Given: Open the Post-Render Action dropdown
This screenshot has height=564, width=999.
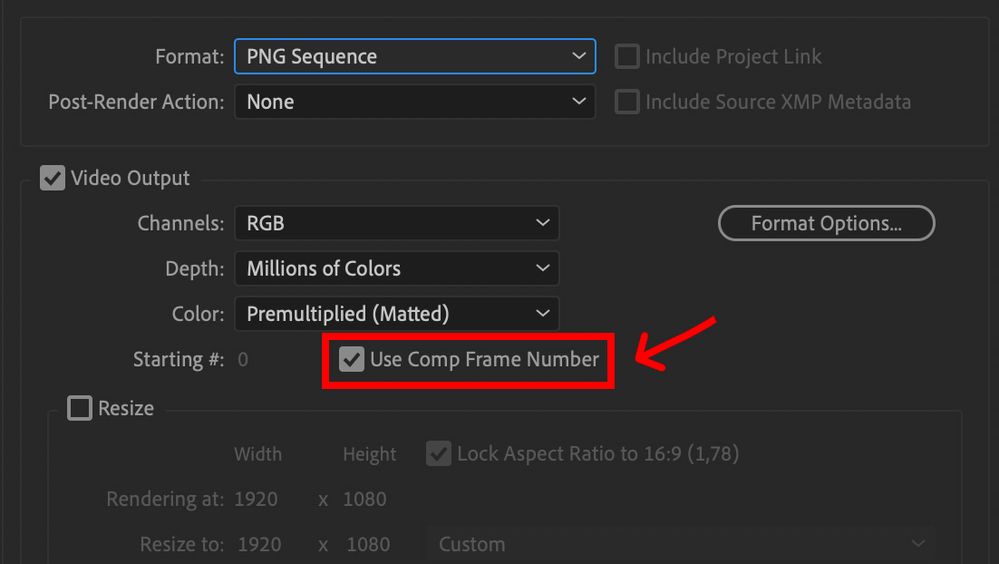Looking at the screenshot, I should pyautogui.click(x=414, y=102).
